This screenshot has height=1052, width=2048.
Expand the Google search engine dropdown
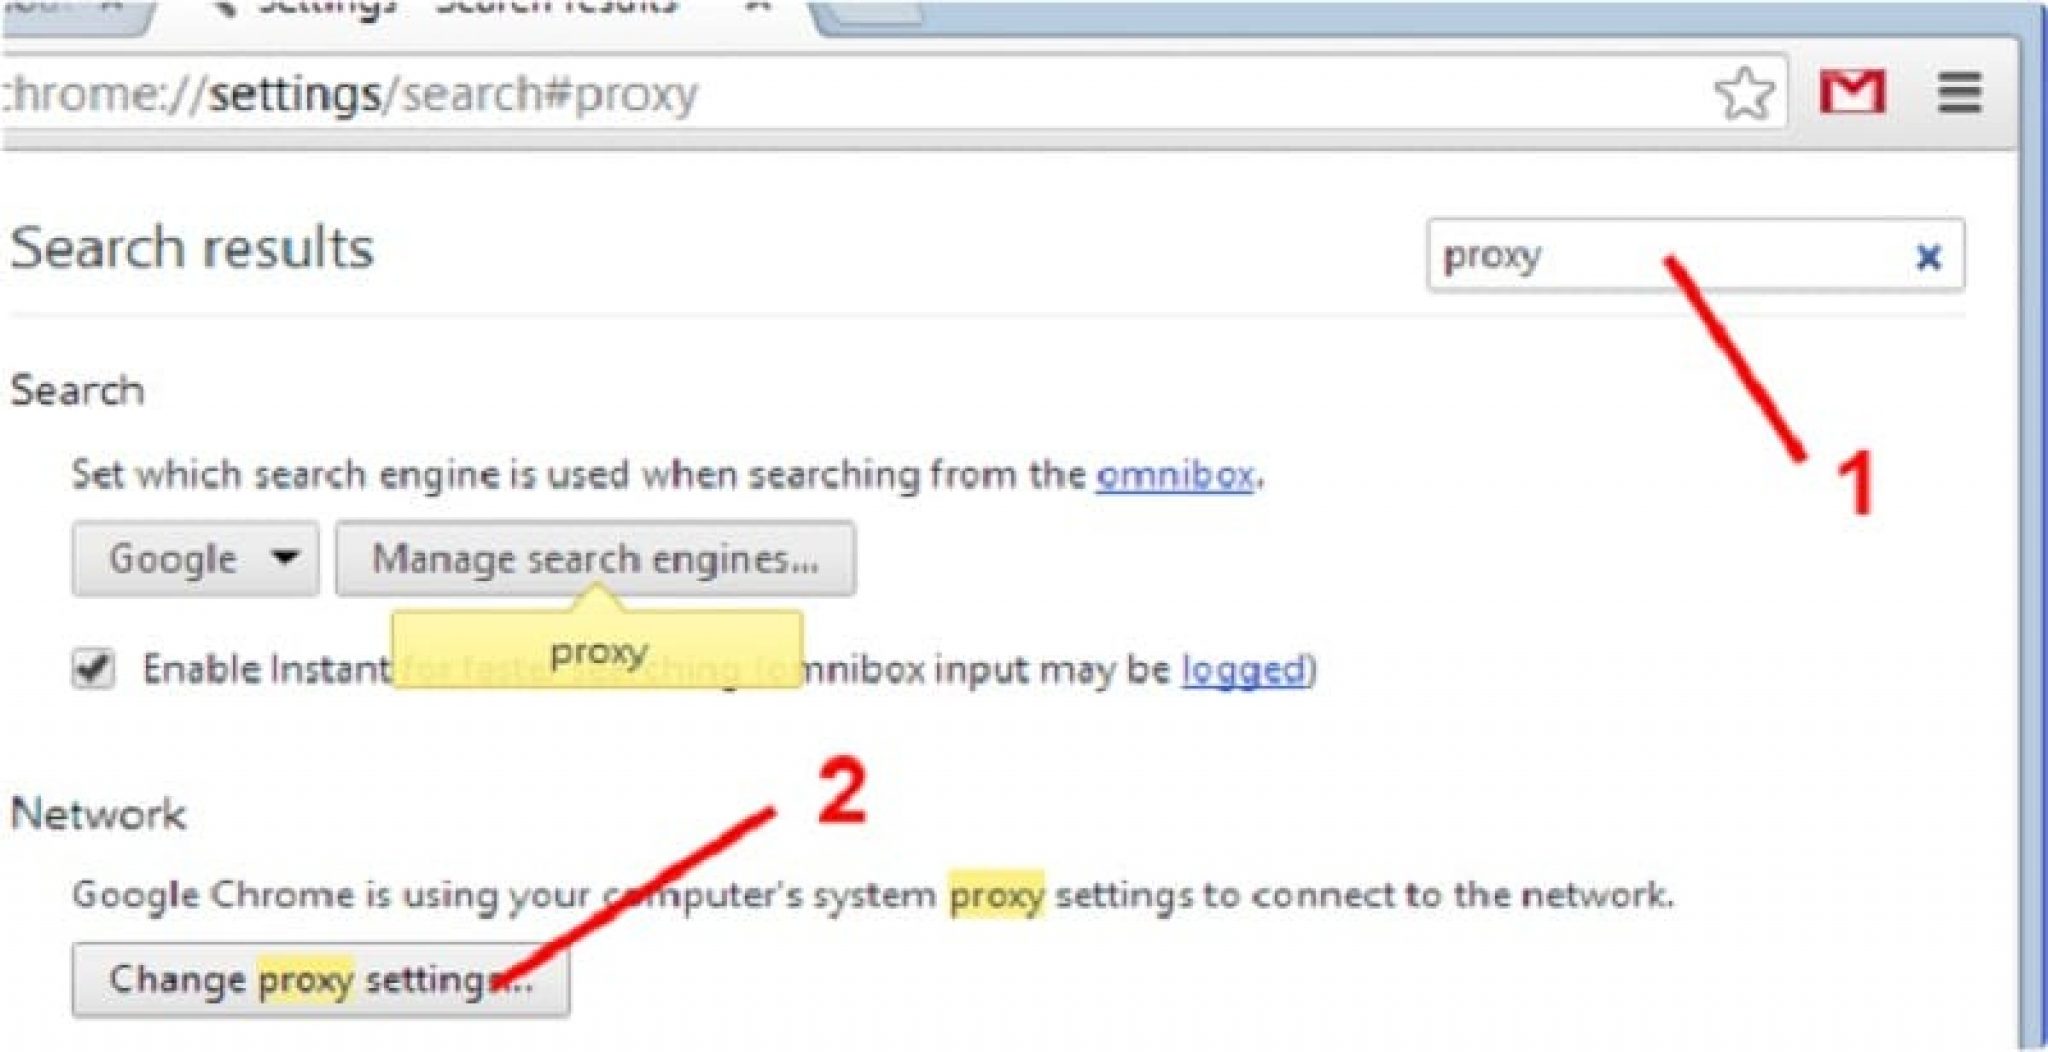click(x=196, y=558)
